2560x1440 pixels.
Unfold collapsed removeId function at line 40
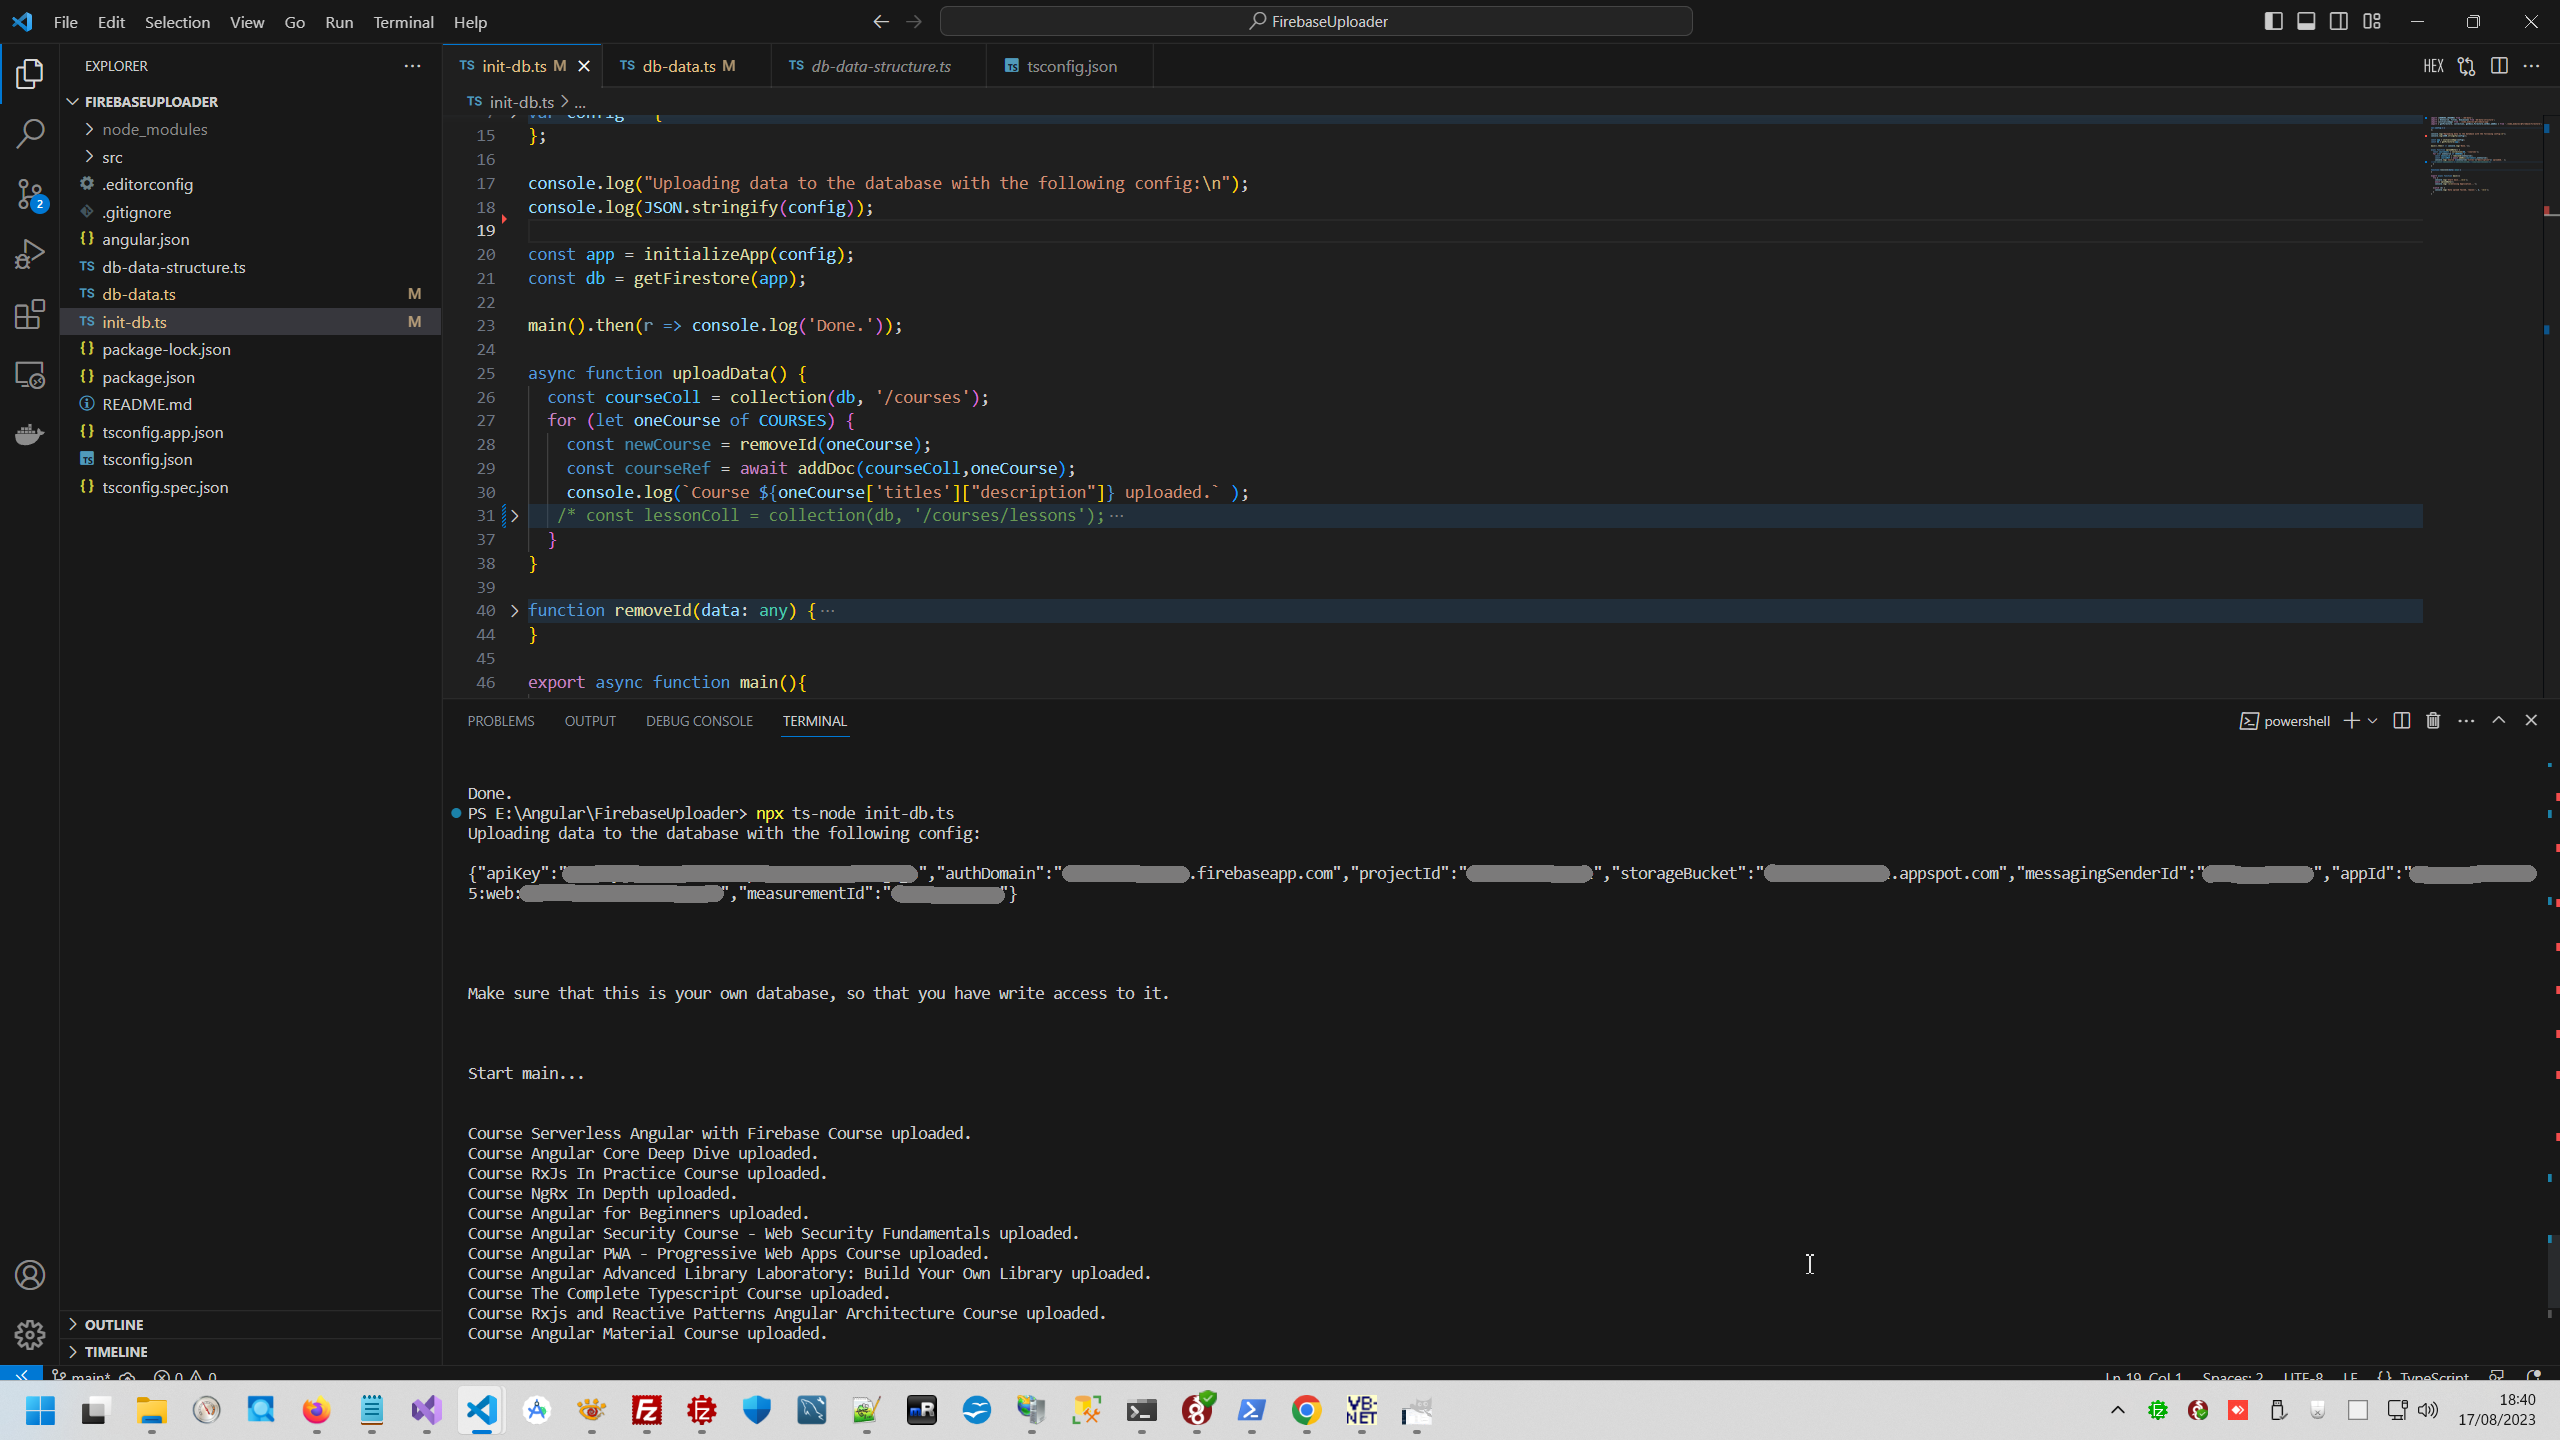click(x=515, y=611)
